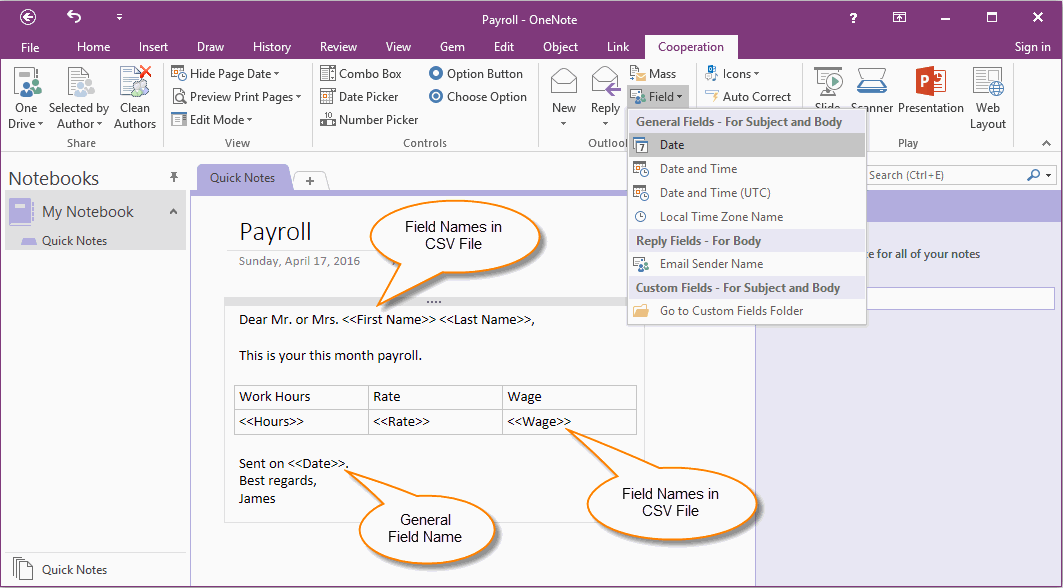Click the Sign in link
This screenshot has height=588, width=1063.
click(1032, 47)
